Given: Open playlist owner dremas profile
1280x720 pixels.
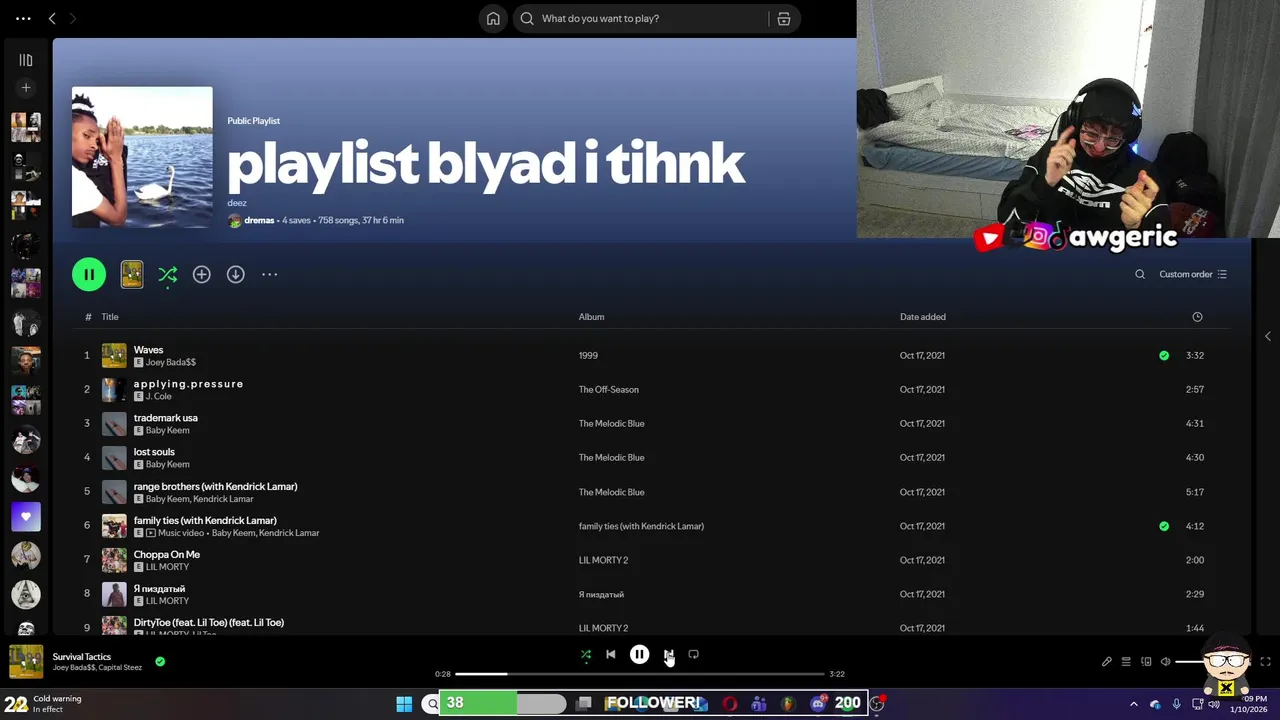Looking at the screenshot, I should click(x=259, y=220).
